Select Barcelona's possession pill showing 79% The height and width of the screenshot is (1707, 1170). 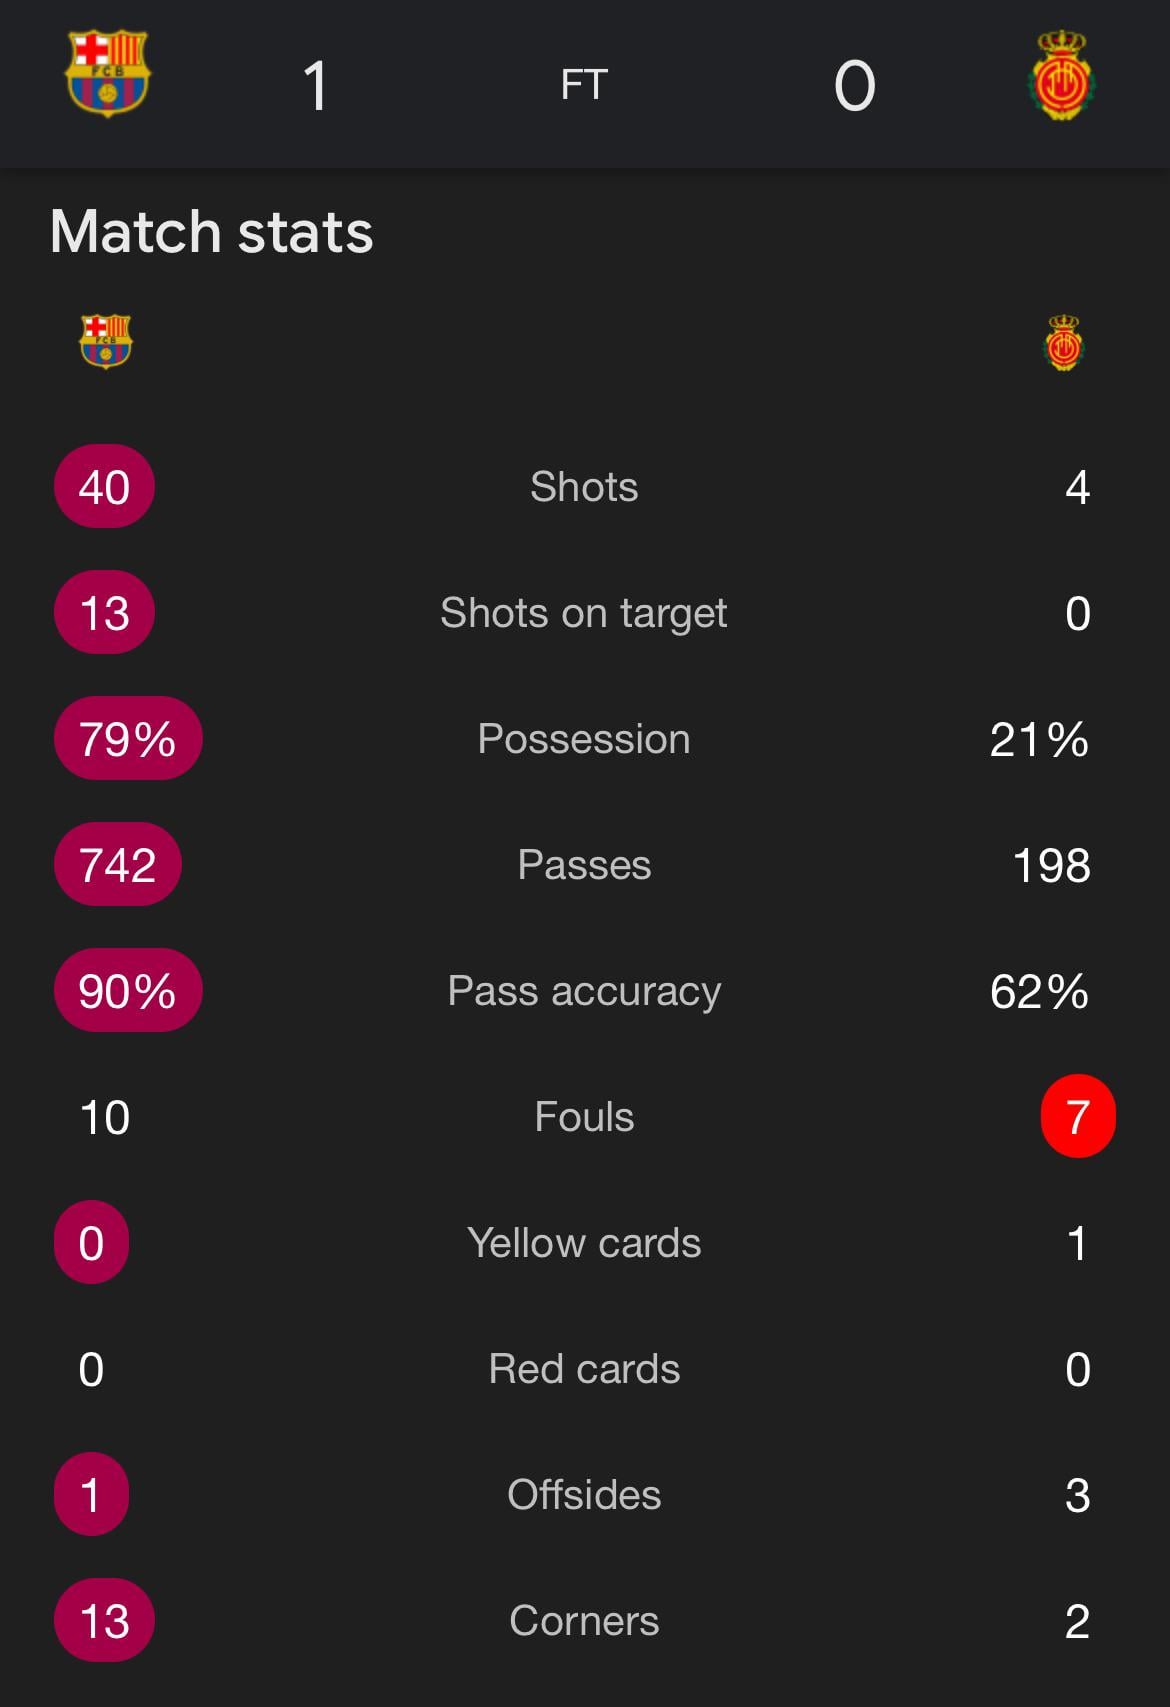tap(127, 739)
